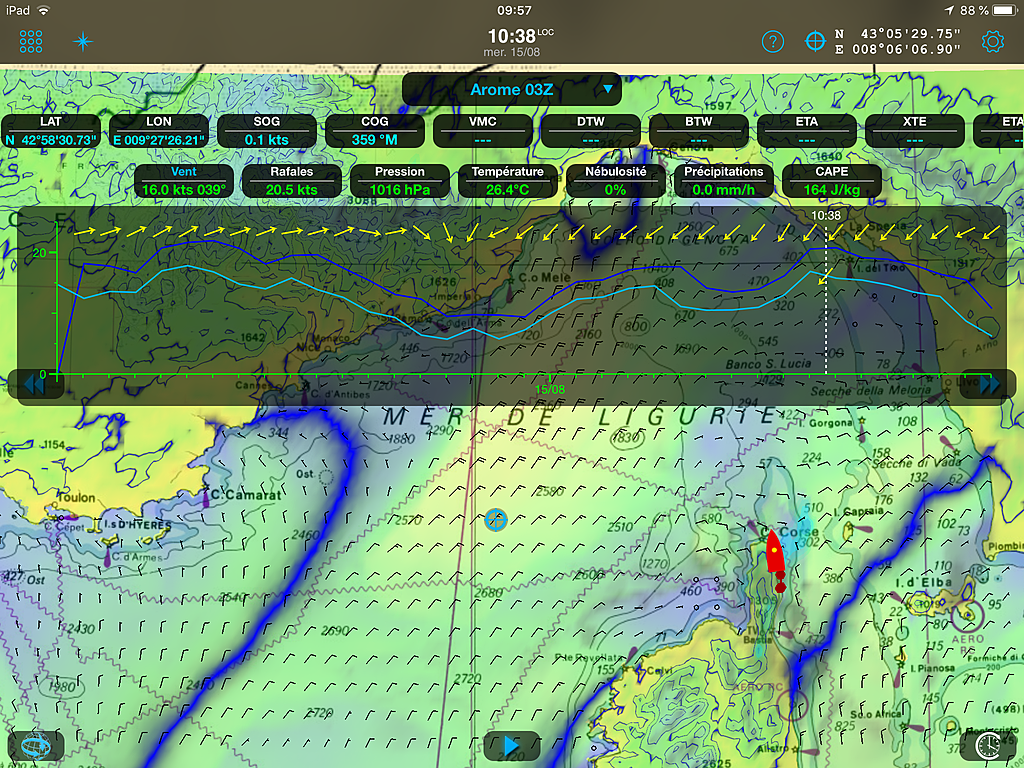1024x768 pixels.
Task: Open the Arome 03Z model dropdown
Action: coord(511,89)
